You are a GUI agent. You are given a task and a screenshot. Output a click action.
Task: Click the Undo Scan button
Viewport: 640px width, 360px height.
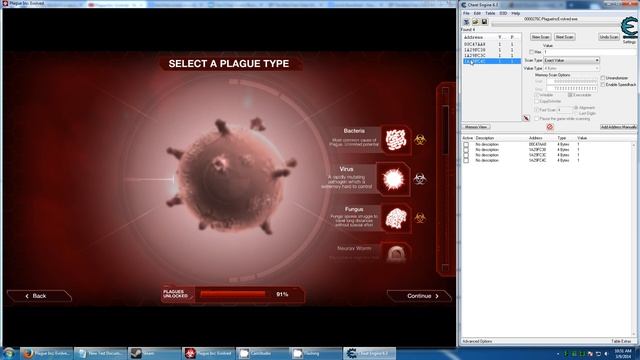coord(609,37)
